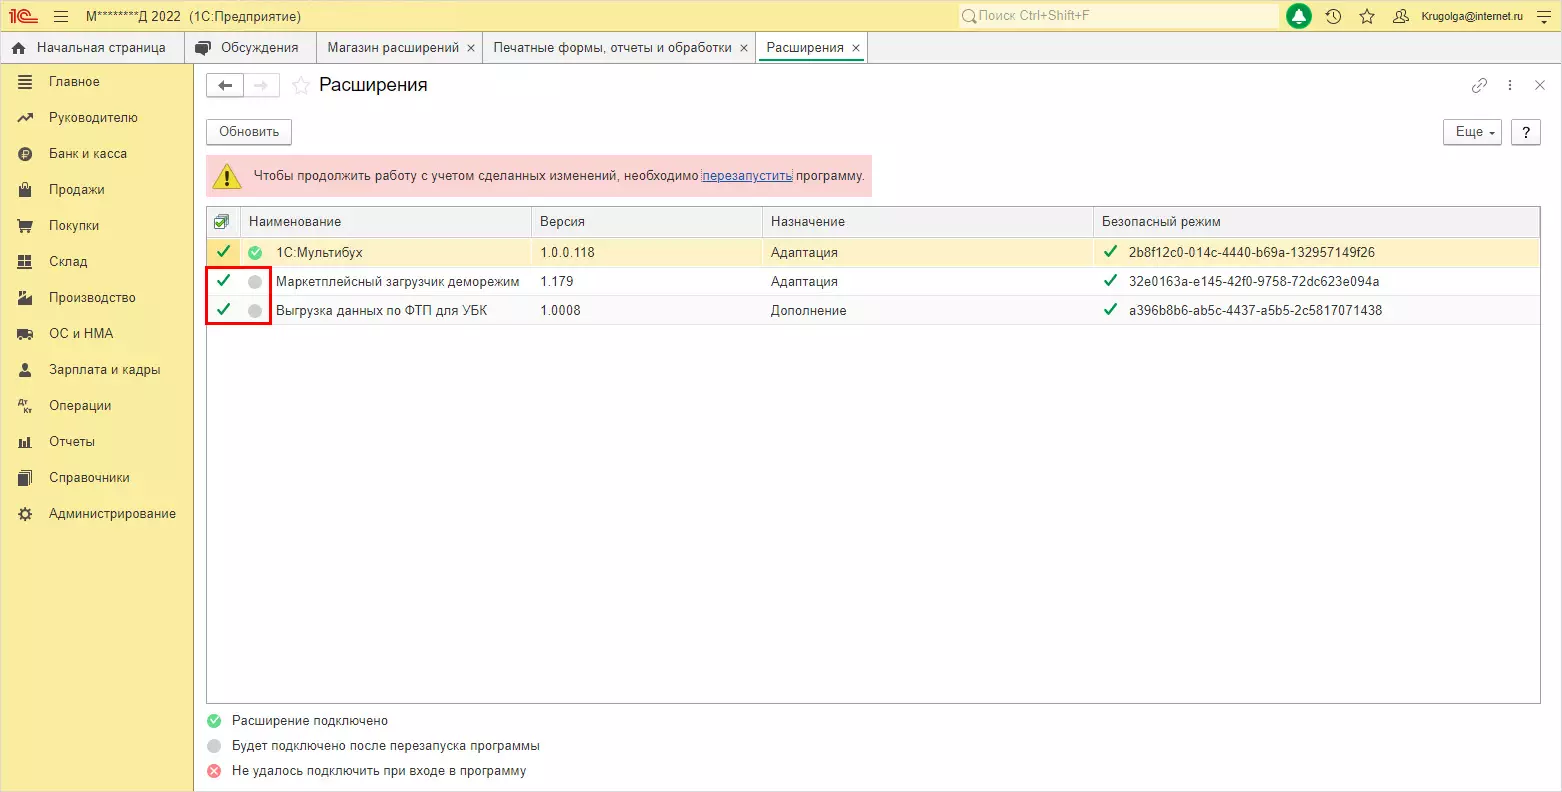
Task: Expand the Еще dropdown menu
Action: coord(1472,132)
